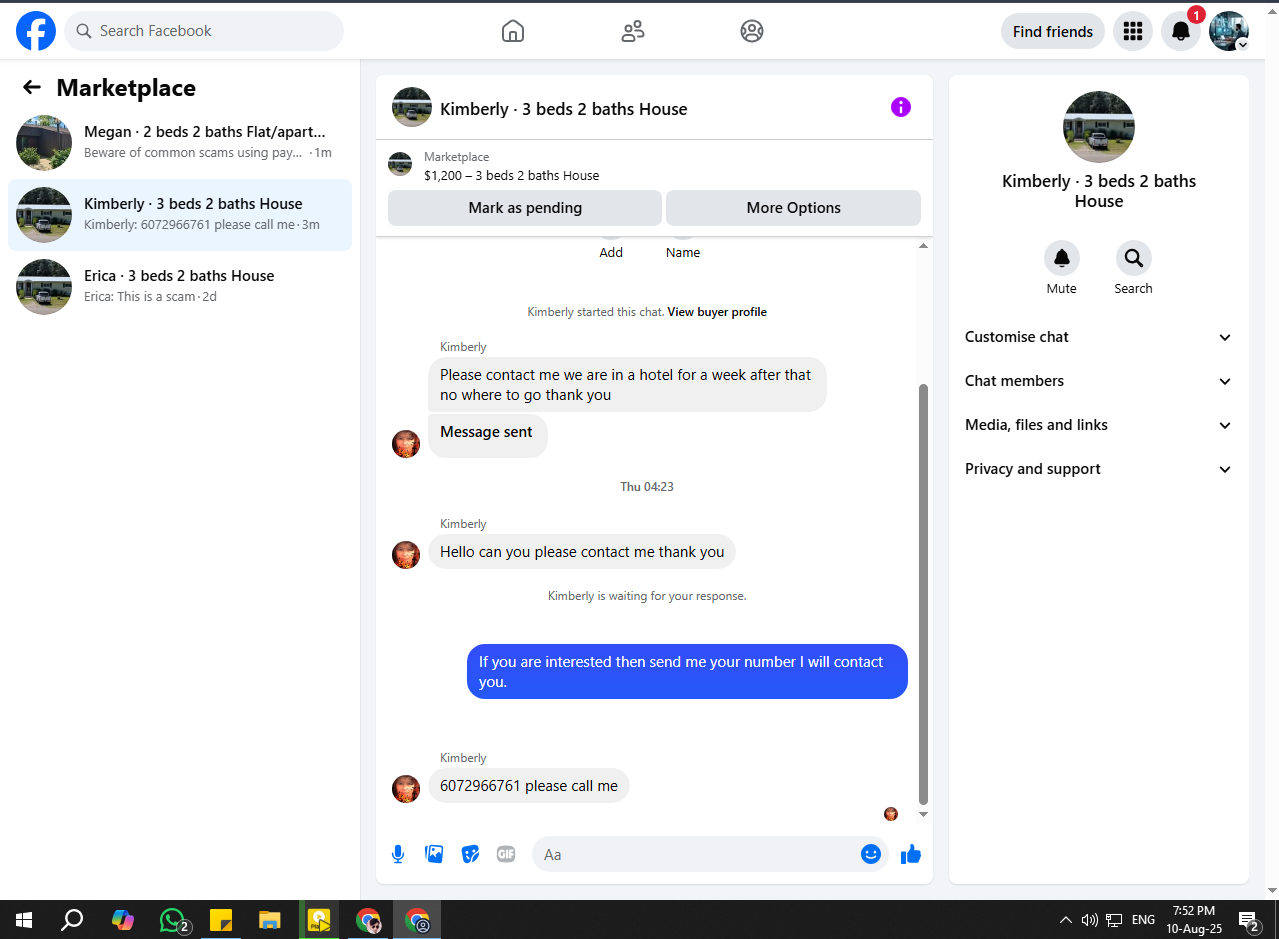The height and width of the screenshot is (939, 1279).
Task: Mute the conversation bell icon
Action: [x=1062, y=258]
